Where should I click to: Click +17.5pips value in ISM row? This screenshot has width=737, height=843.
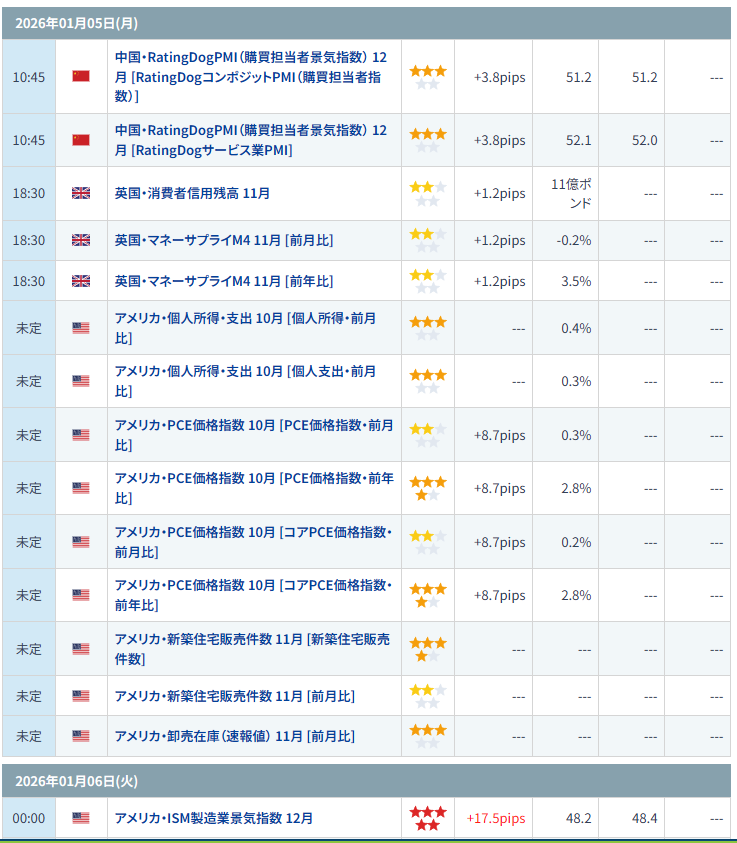click(495, 818)
